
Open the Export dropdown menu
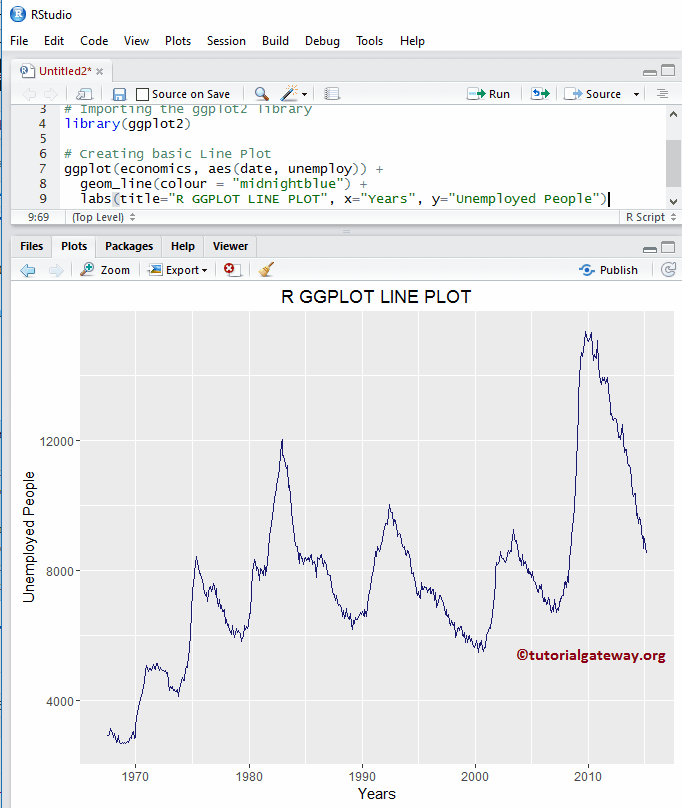[x=178, y=270]
